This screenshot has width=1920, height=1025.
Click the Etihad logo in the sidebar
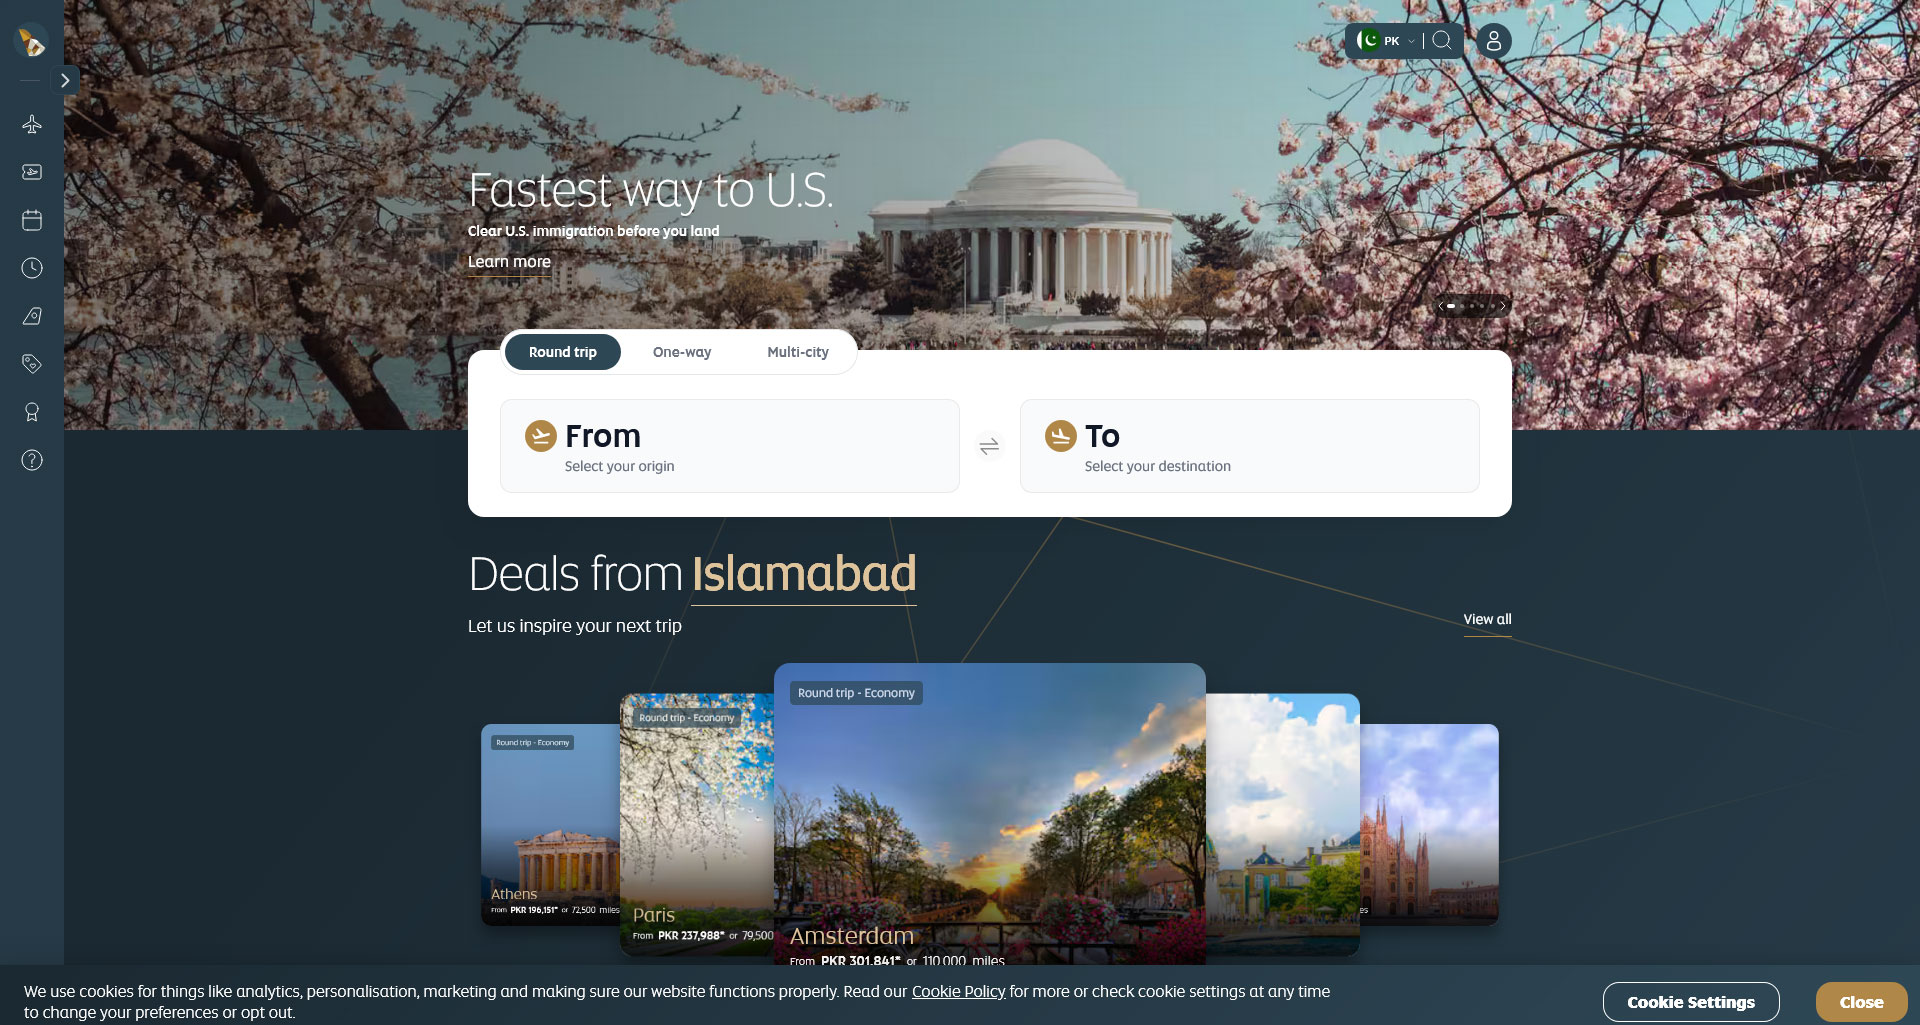(x=32, y=41)
